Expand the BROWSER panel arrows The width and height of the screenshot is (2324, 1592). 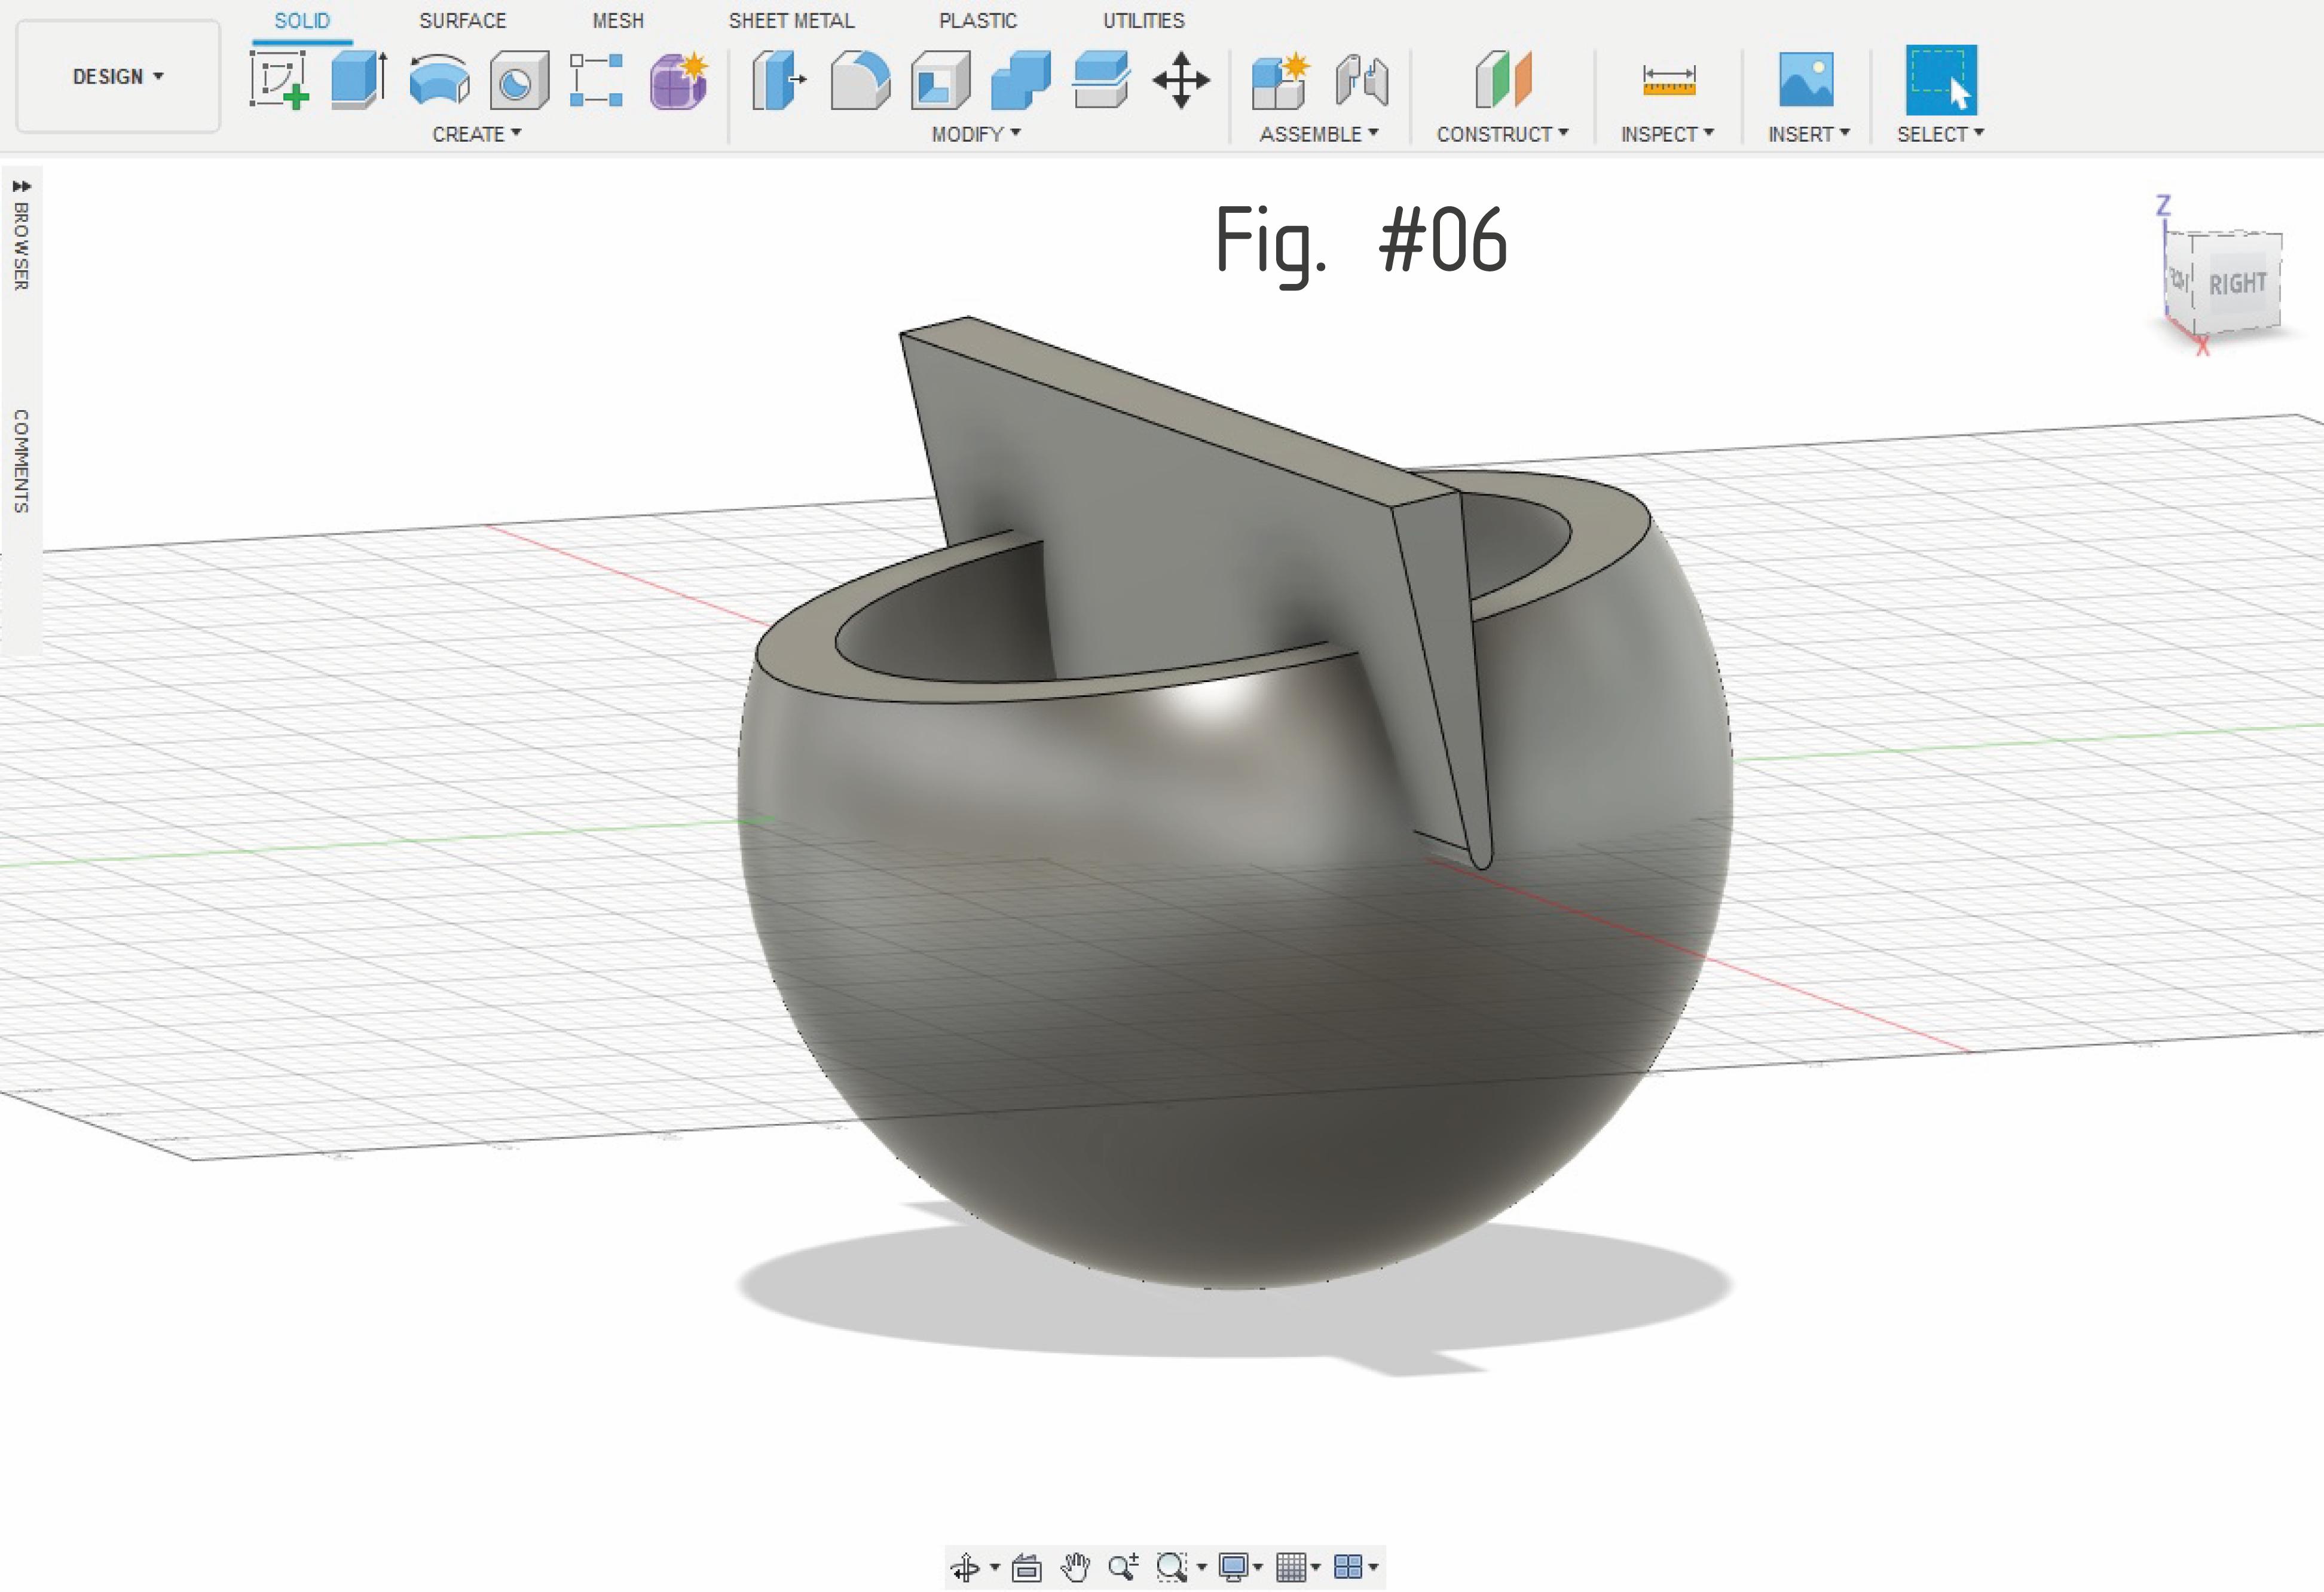(21, 186)
